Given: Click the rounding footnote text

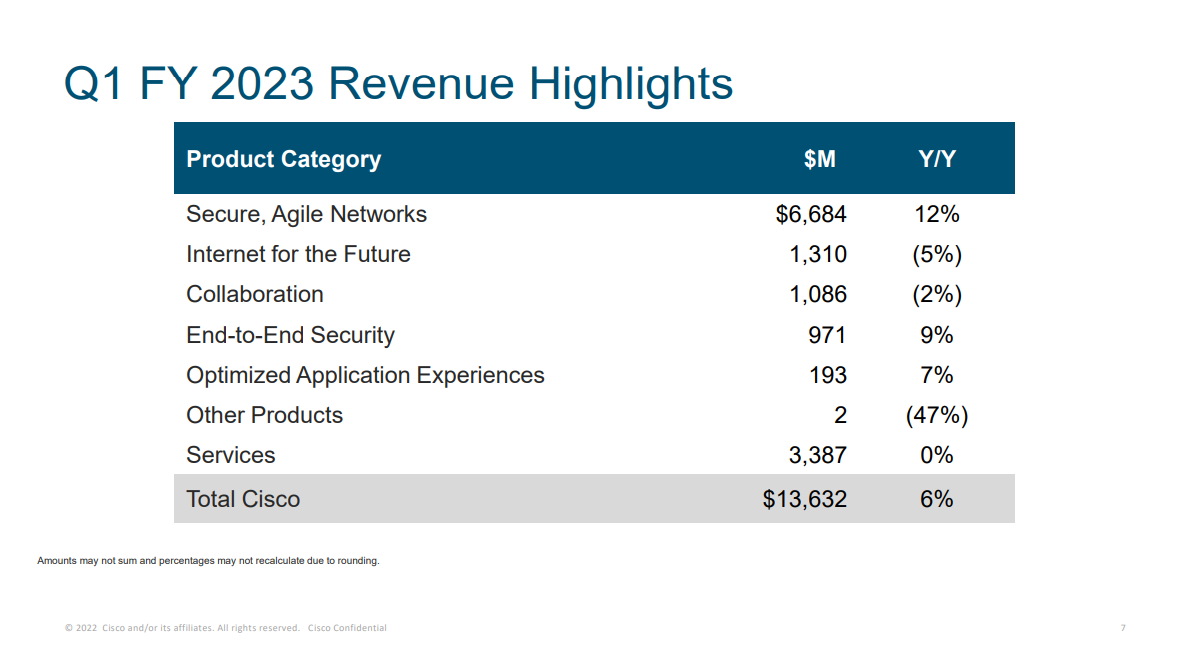Looking at the screenshot, I should tap(208, 561).
